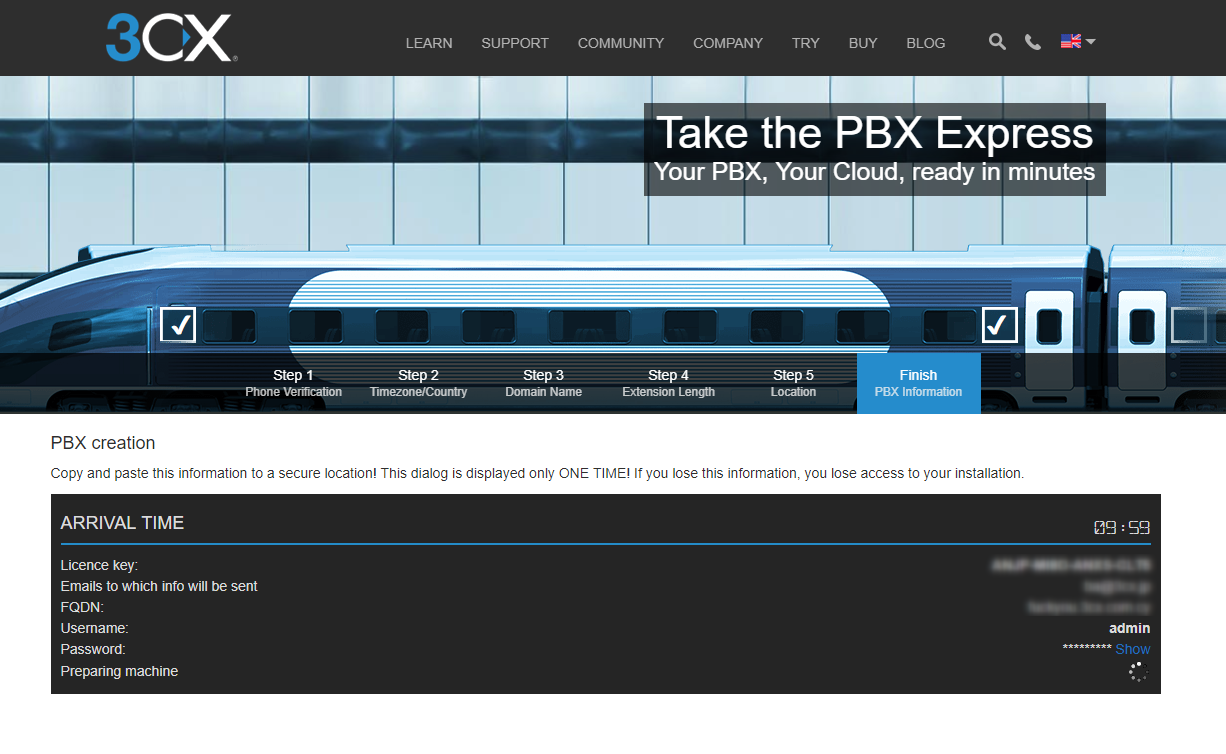Open the search magnifier icon
Screen dimensions: 1226x754
click(997, 42)
